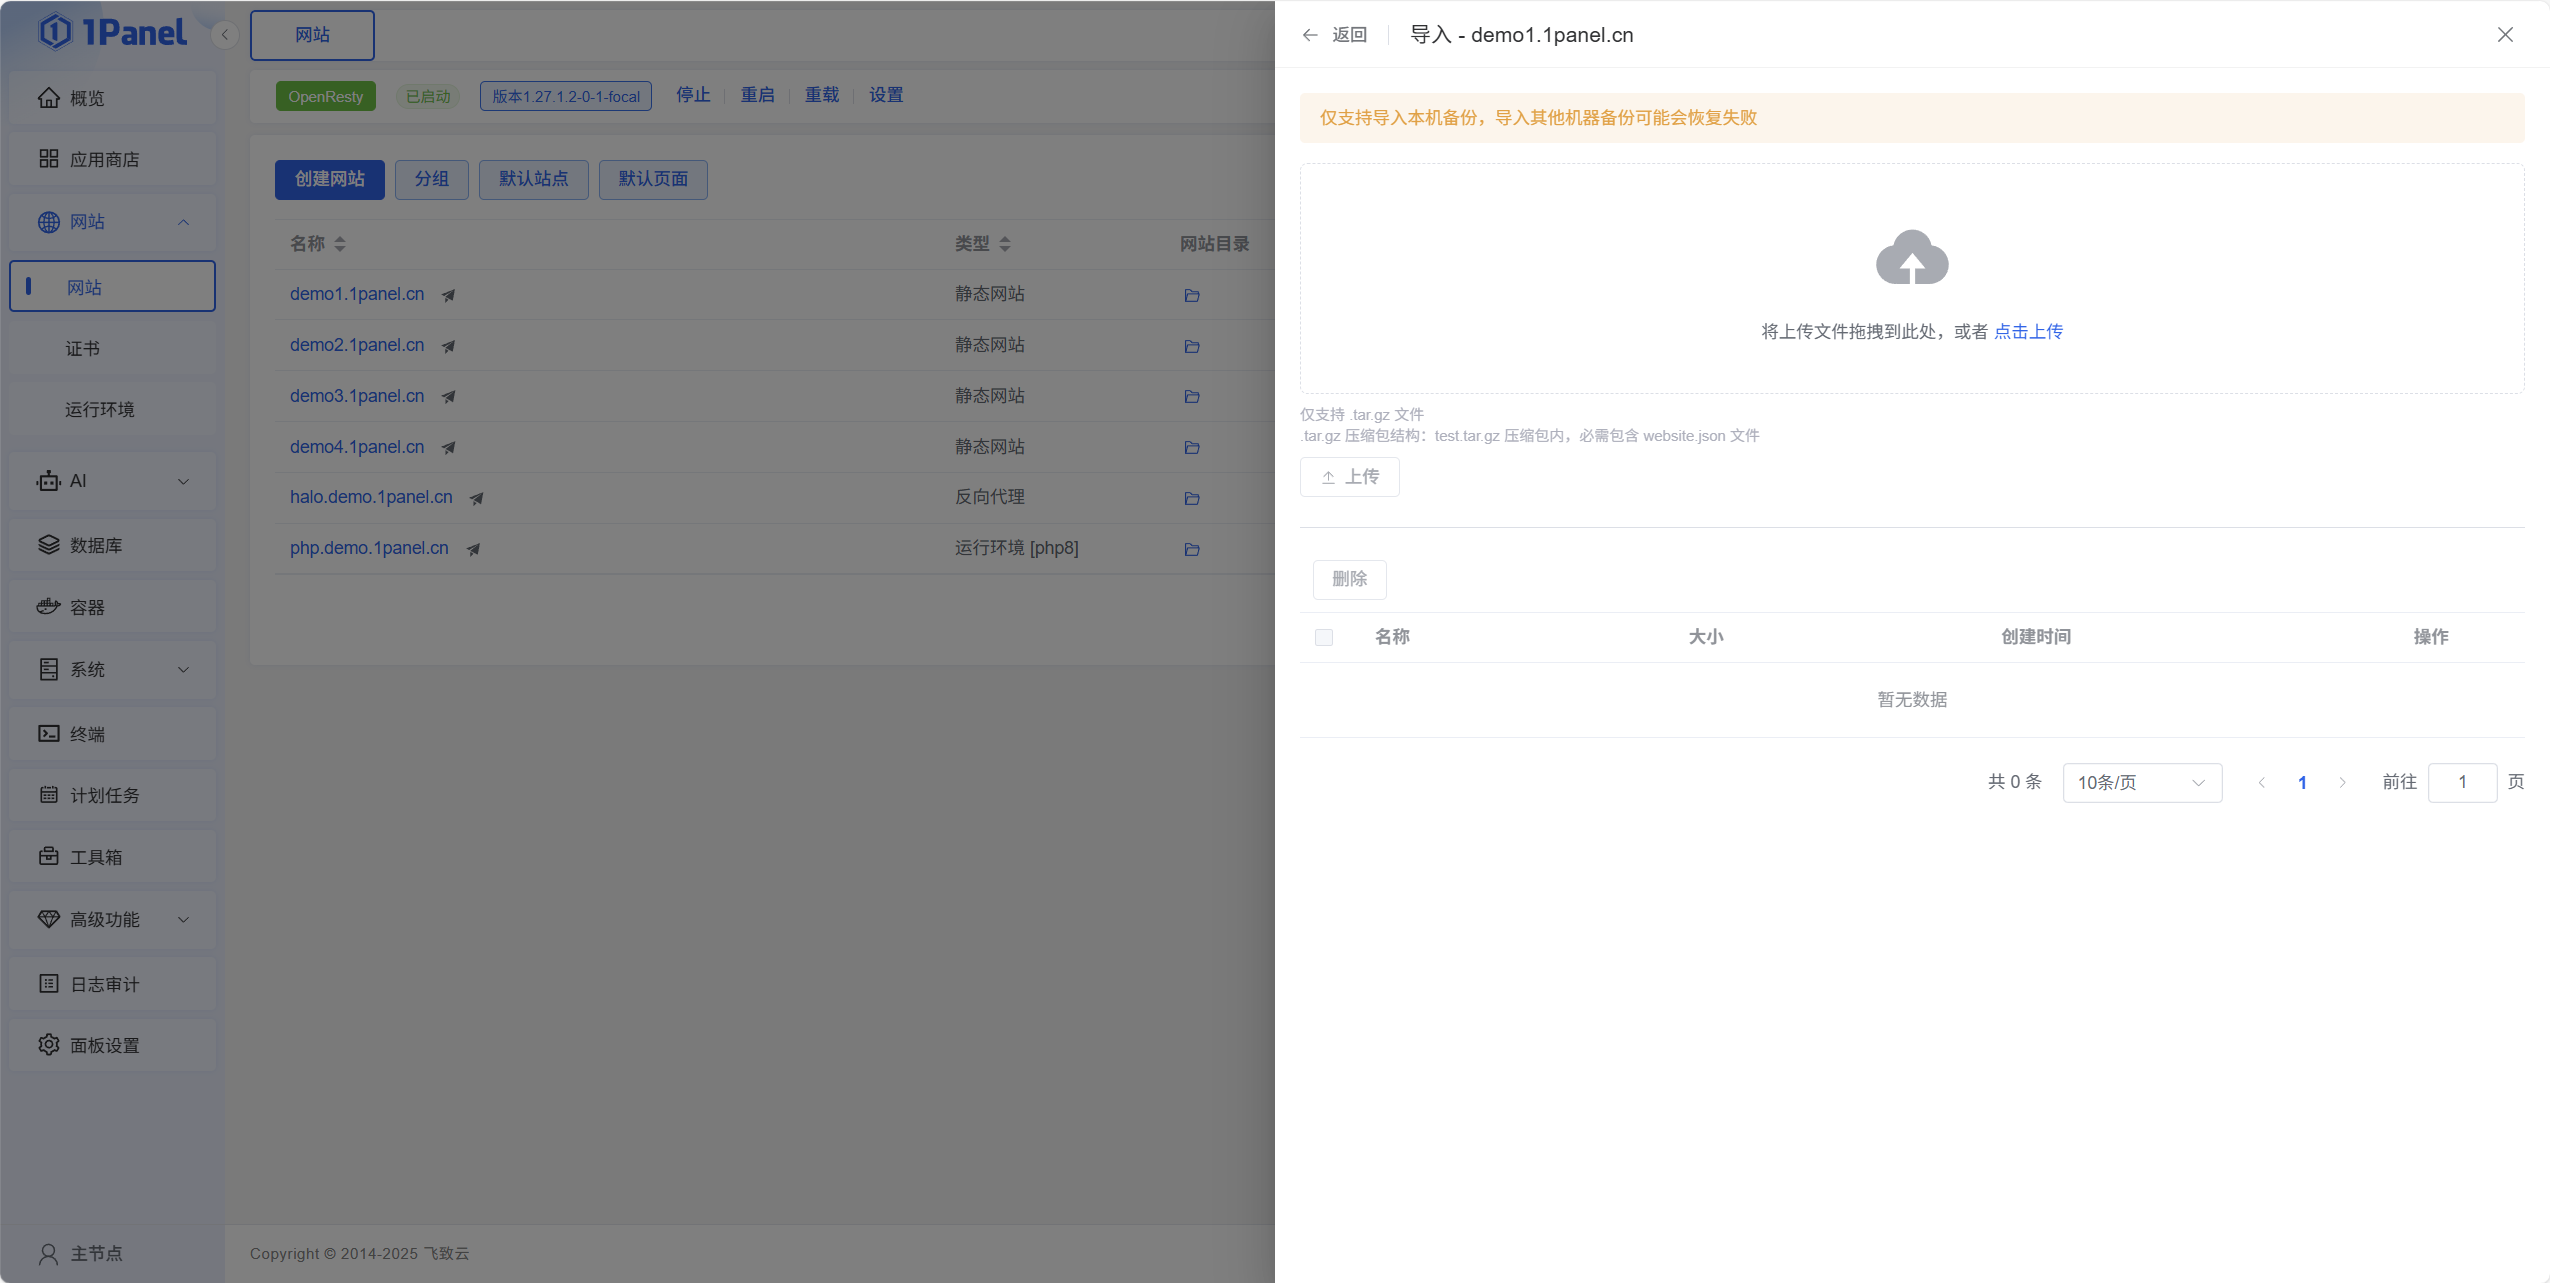The height and width of the screenshot is (1283, 2550).
Task: Open folder icon for php.demo.1panel.cn row
Action: pos(1192,549)
